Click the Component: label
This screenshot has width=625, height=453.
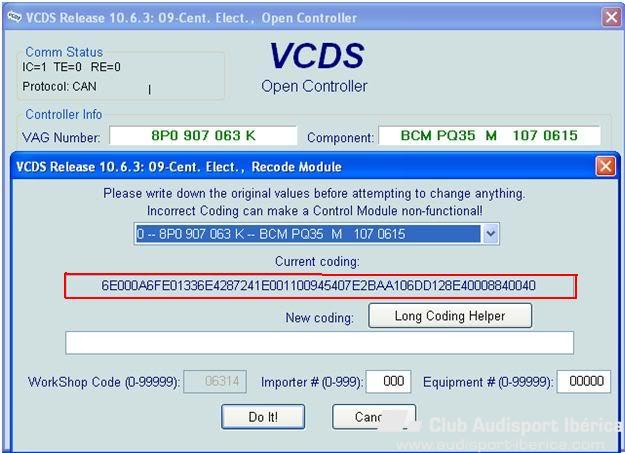point(341,138)
